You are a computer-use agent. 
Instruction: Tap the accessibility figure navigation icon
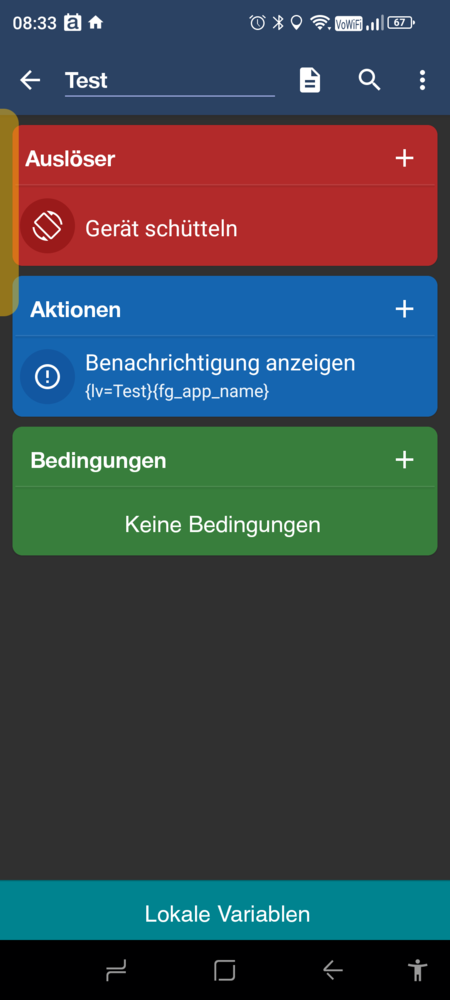[418, 970]
